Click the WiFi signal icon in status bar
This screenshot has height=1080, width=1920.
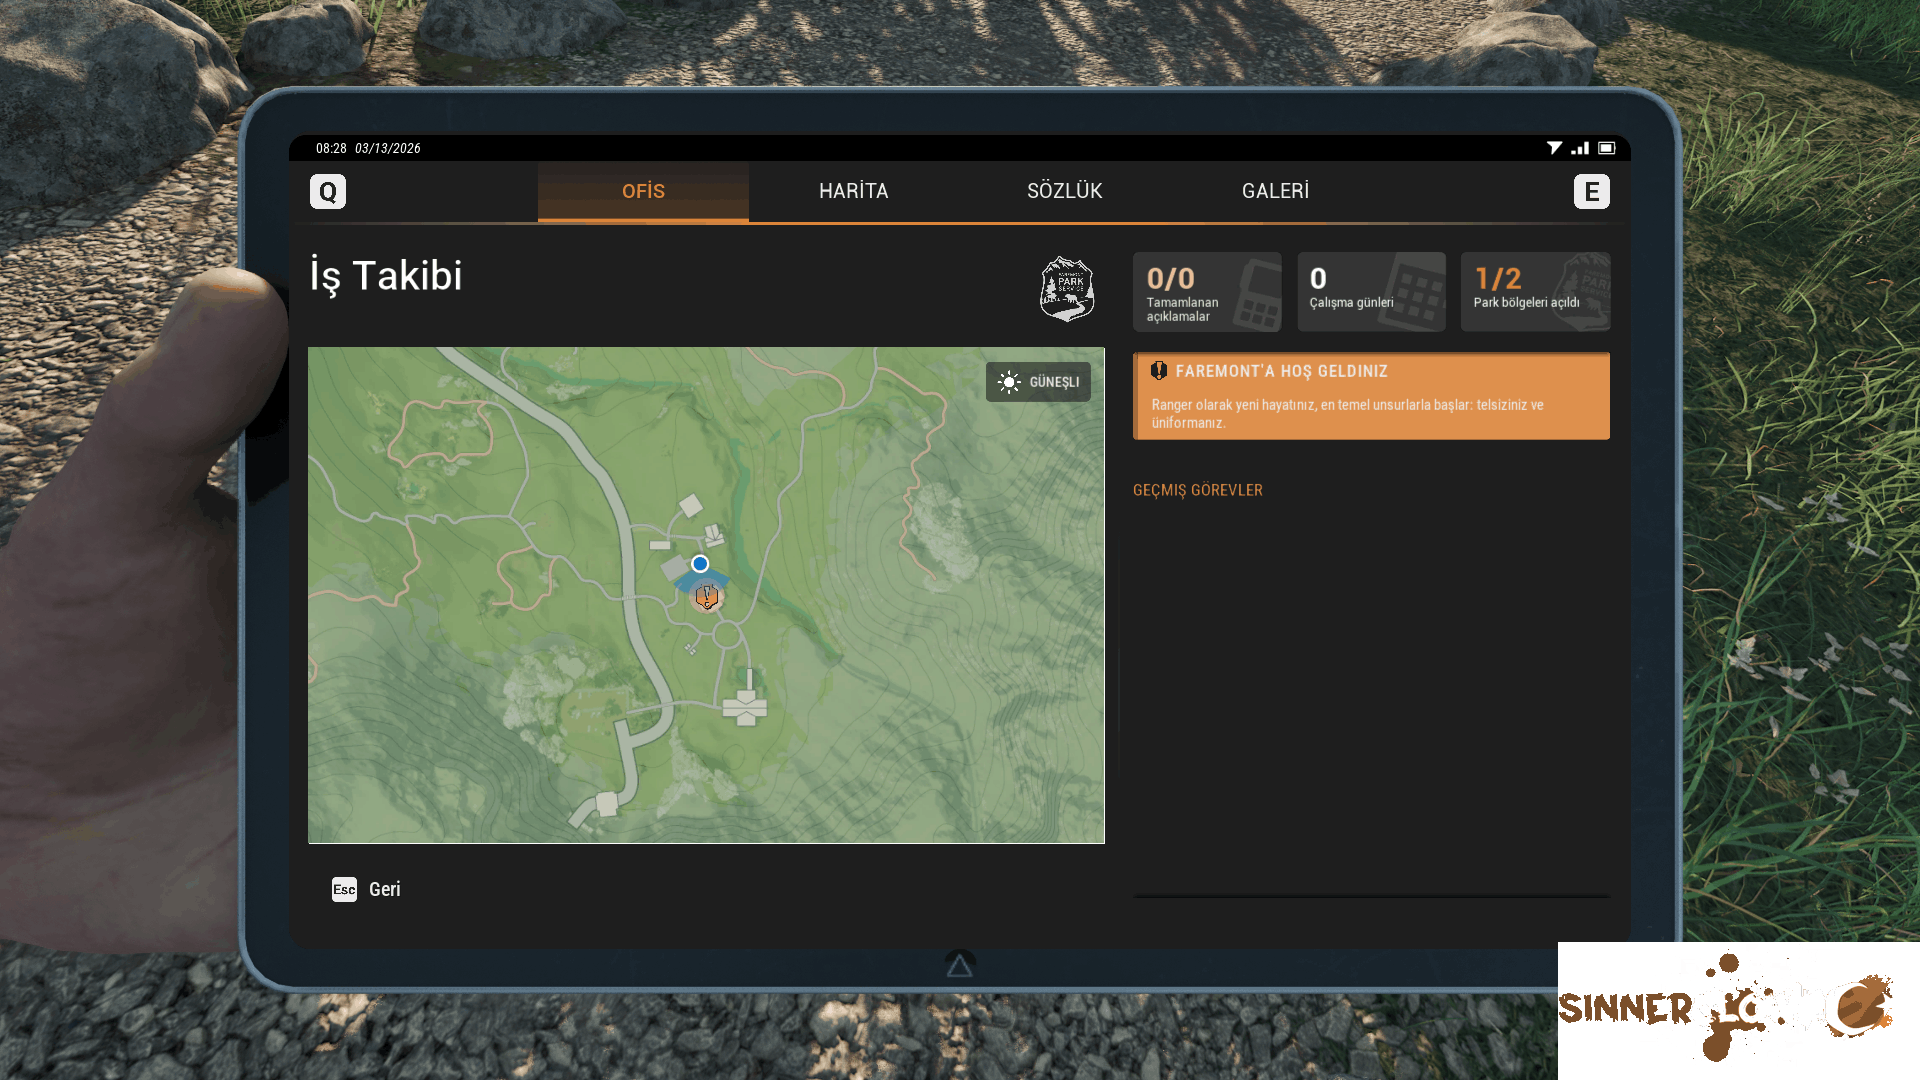pos(1554,148)
